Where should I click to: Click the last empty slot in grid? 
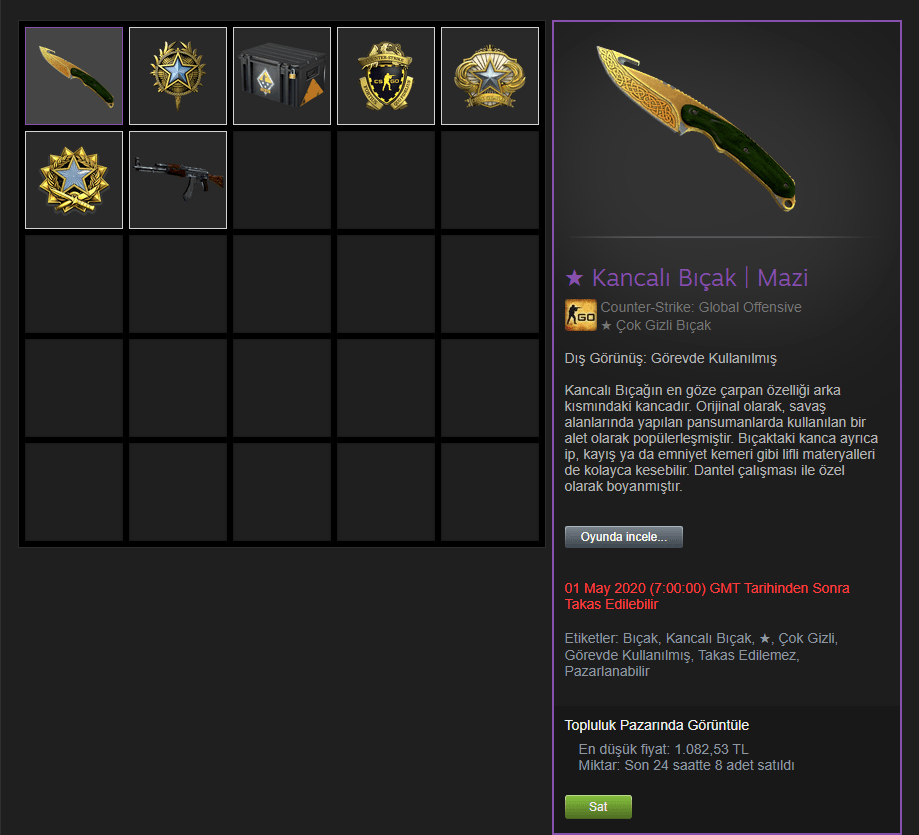490,492
